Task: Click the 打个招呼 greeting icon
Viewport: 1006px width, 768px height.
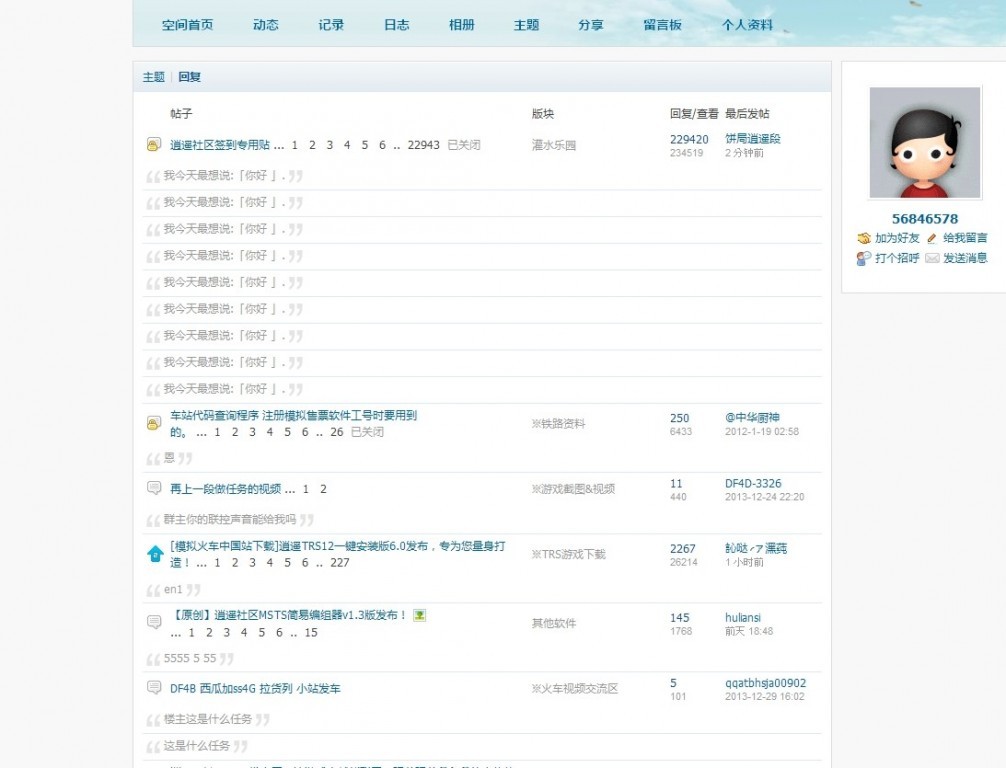Action: (x=864, y=258)
